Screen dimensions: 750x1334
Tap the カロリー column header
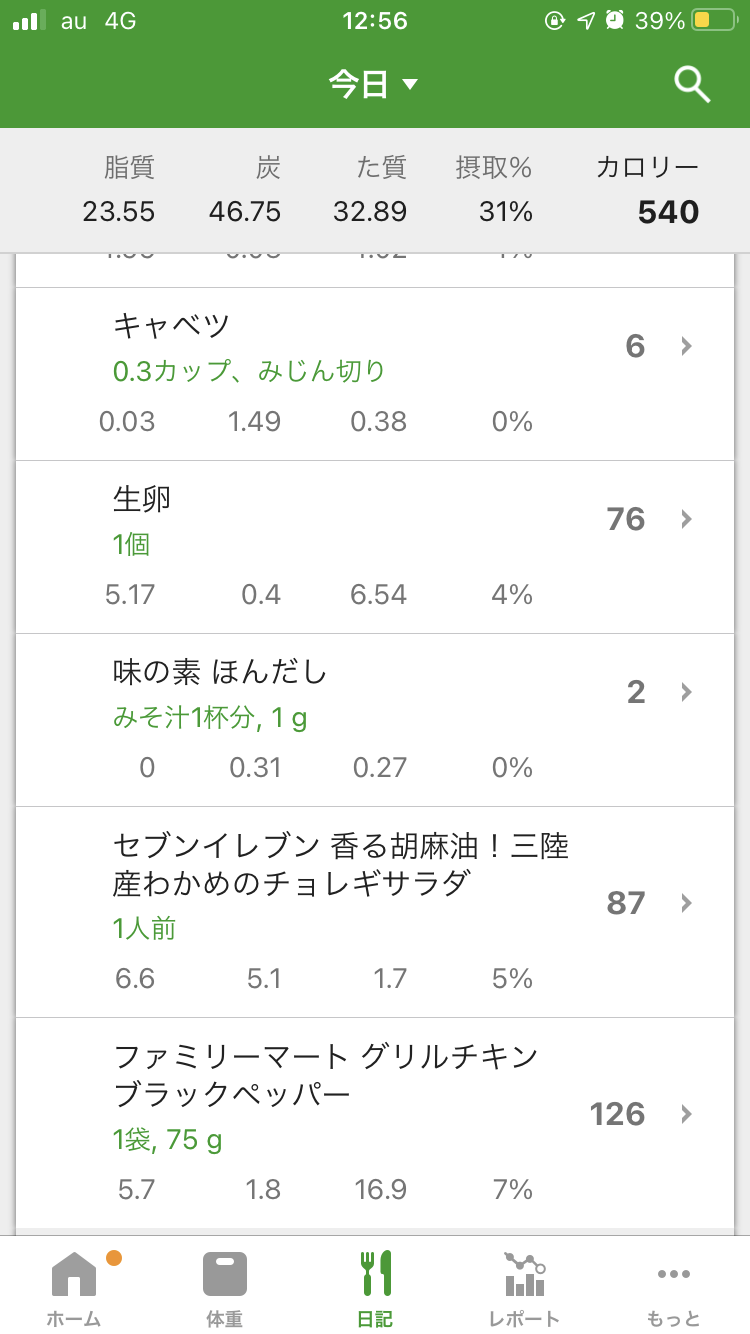(647, 167)
